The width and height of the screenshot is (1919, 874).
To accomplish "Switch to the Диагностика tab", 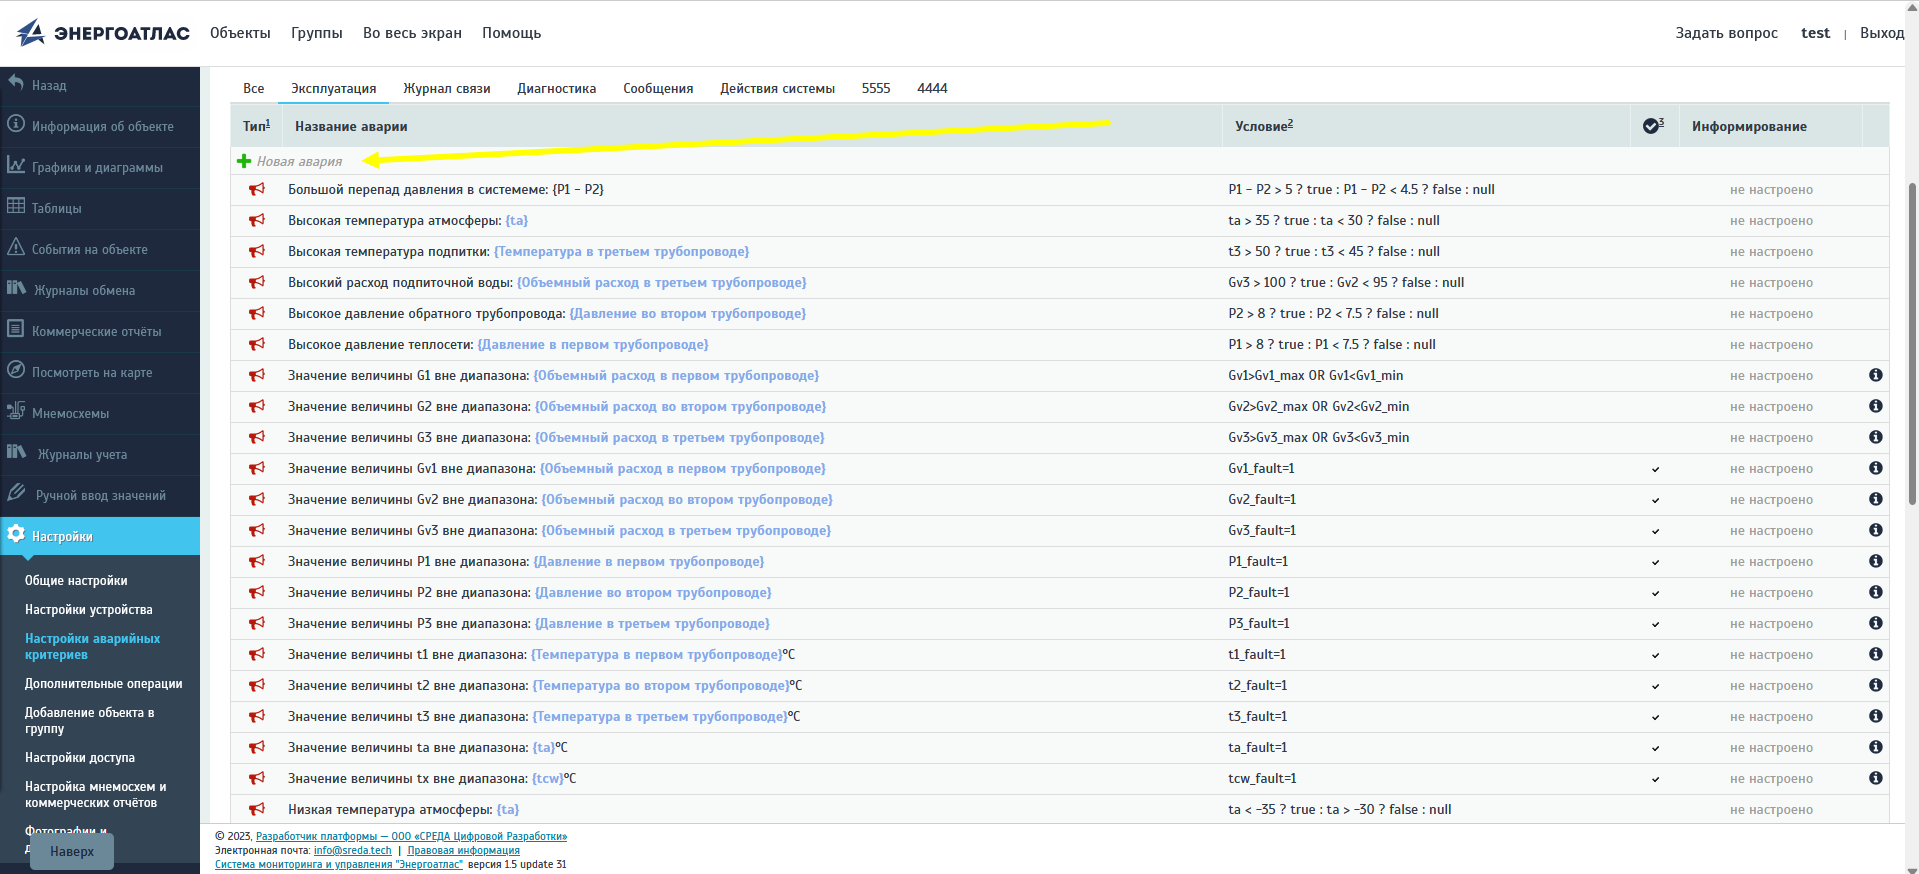I will 556,88.
